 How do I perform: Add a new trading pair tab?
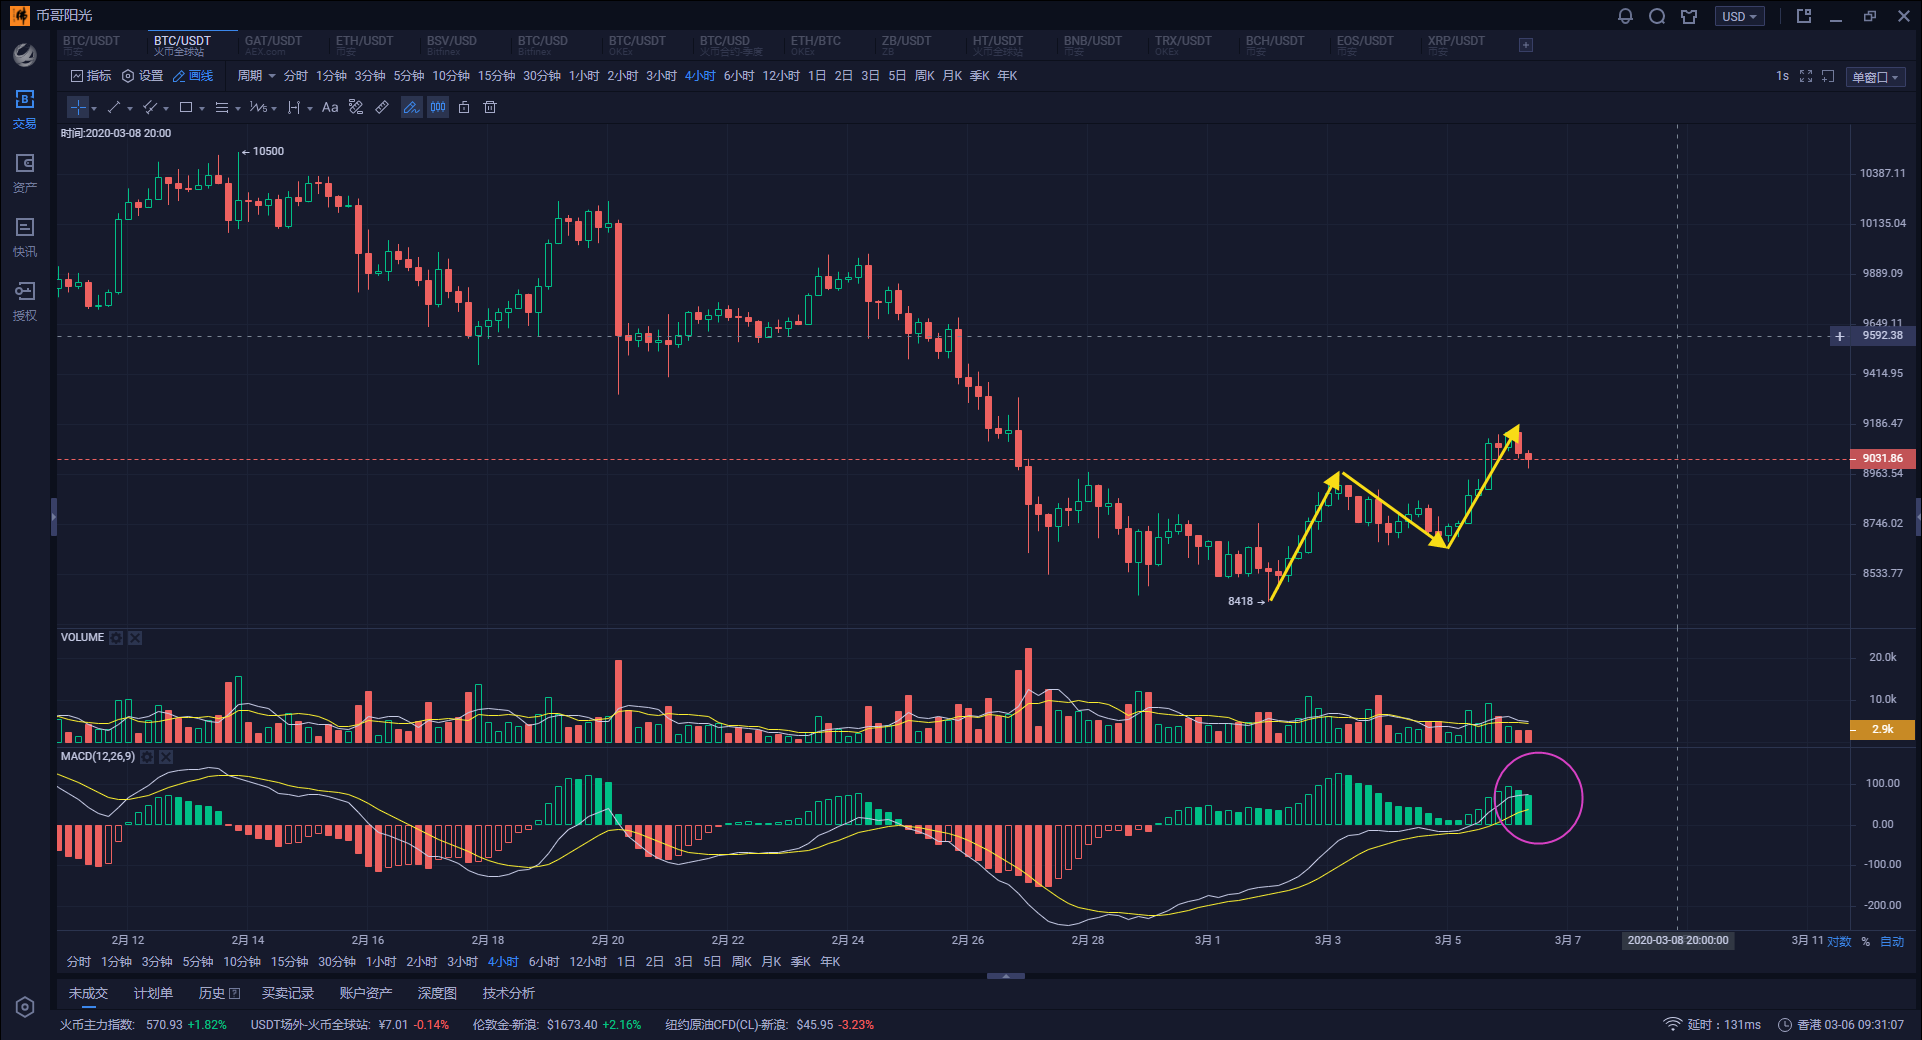(x=1526, y=45)
